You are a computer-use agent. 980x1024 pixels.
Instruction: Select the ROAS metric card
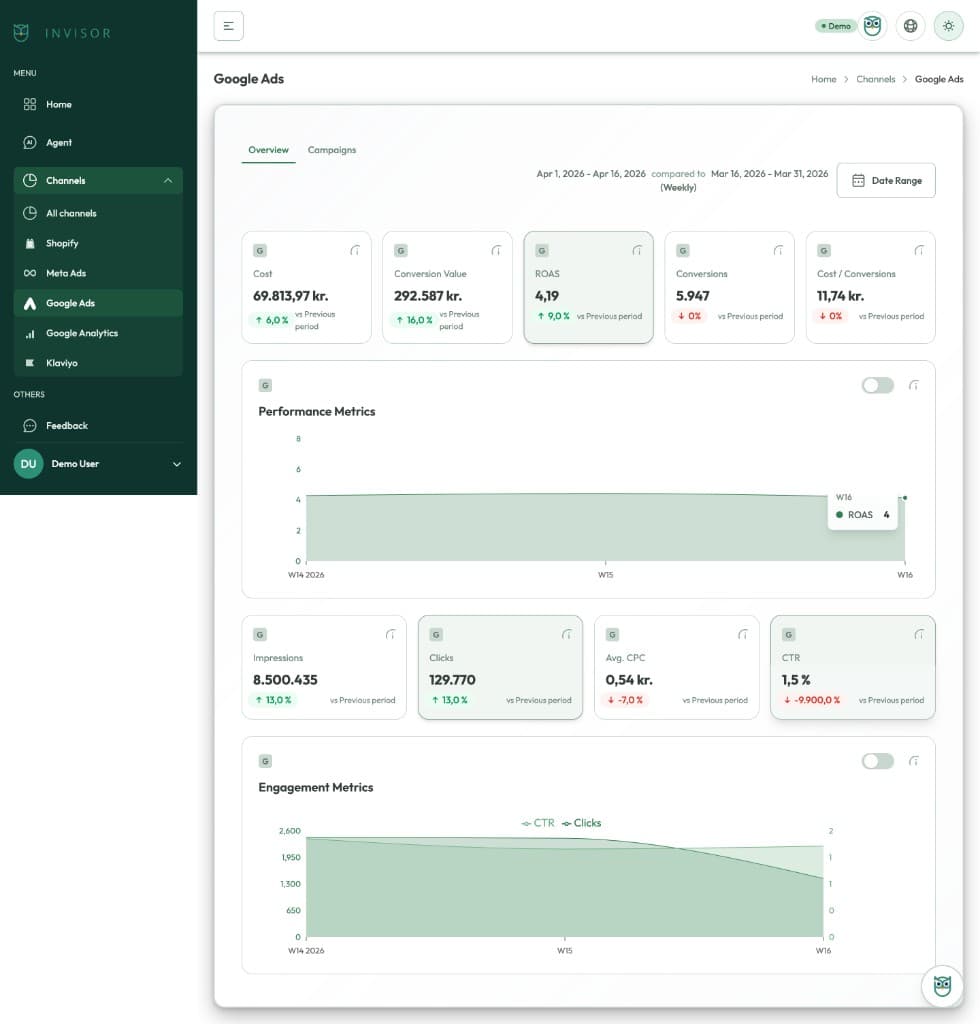point(588,287)
